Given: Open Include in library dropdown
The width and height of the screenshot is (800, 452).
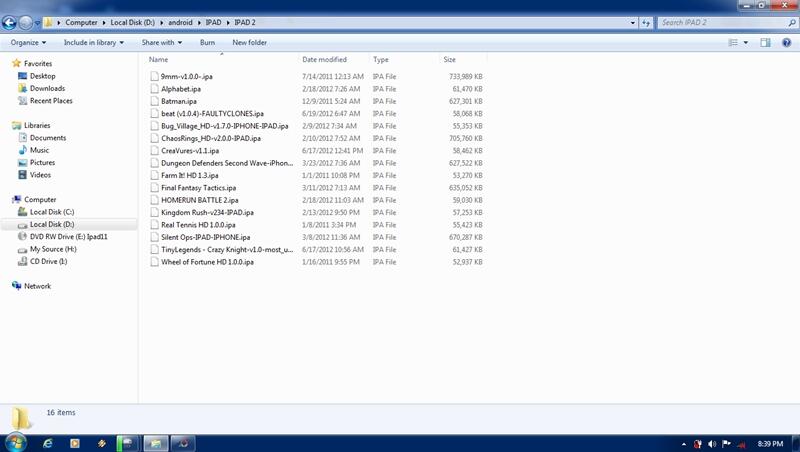Looking at the screenshot, I should coord(93,42).
